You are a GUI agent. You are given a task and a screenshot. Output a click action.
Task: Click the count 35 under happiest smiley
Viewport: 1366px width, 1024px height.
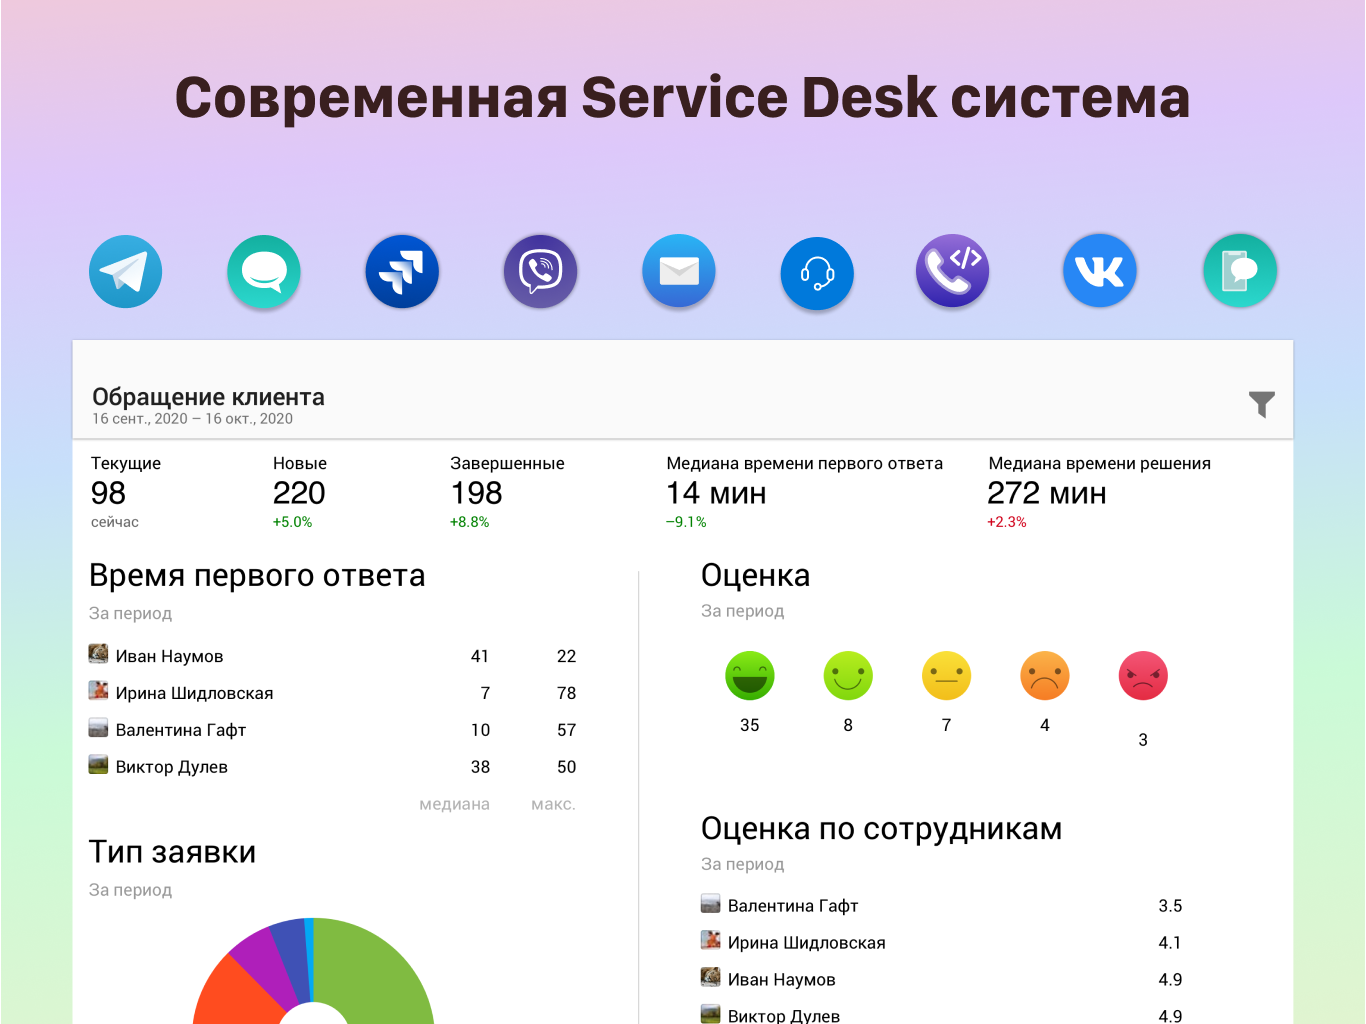tap(750, 726)
